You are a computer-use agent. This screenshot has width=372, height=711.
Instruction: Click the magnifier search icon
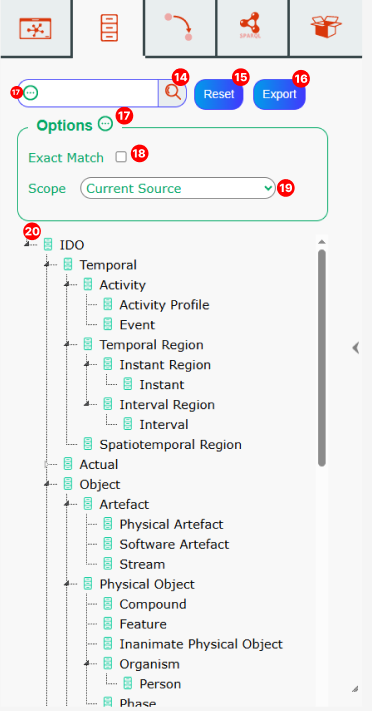pos(172,93)
